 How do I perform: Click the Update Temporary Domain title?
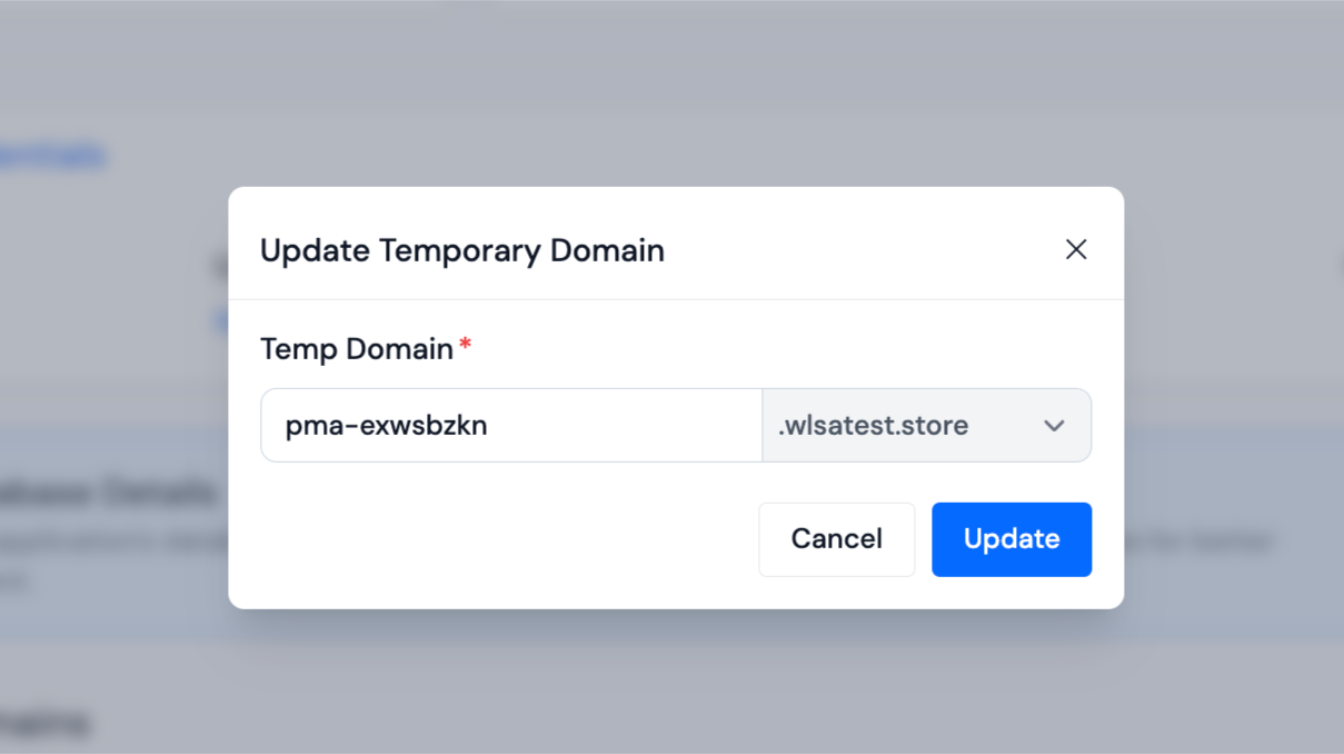coord(462,250)
